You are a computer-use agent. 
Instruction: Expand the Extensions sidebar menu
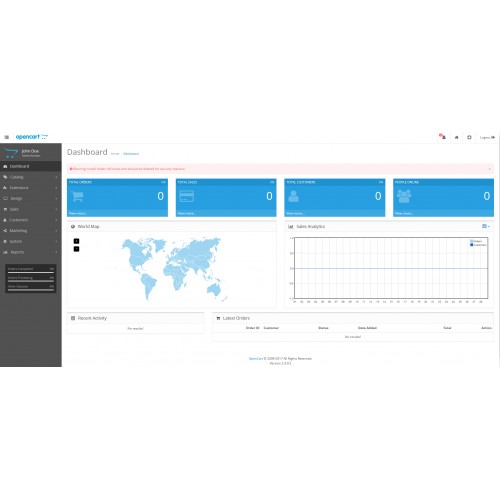tap(31, 188)
